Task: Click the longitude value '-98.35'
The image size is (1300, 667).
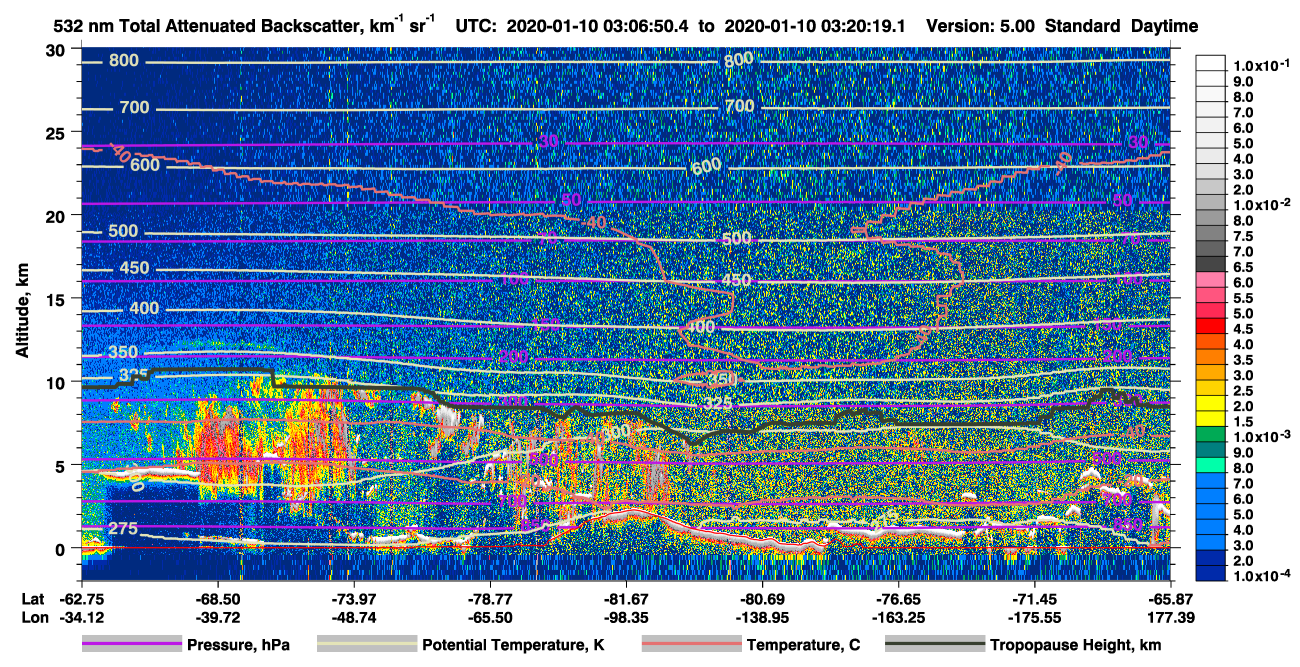Action: click(x=626, y=617)
